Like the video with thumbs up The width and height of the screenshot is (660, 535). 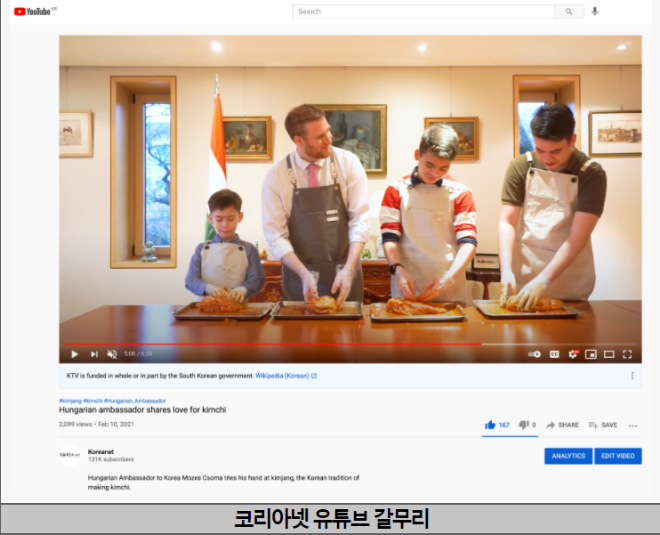tap(497, 425)
